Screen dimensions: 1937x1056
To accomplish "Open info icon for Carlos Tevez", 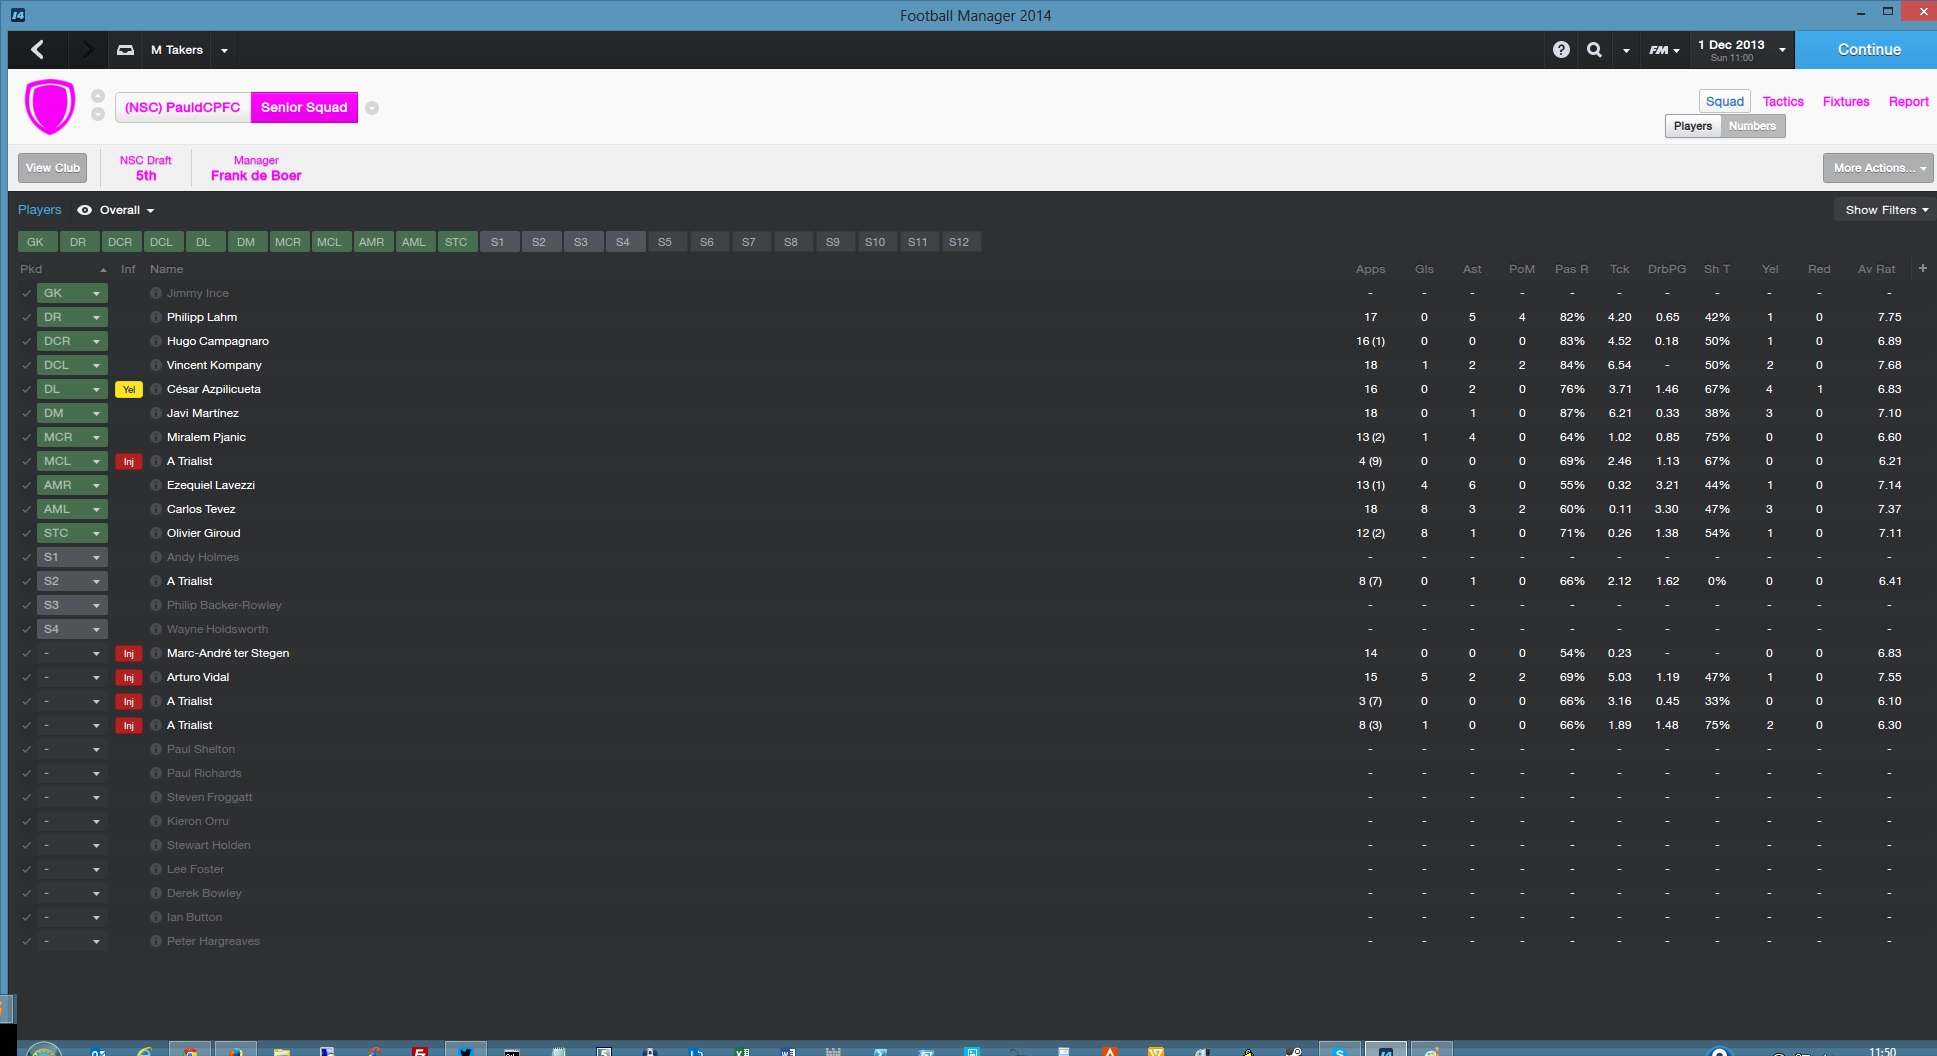I will pos(156,509).
